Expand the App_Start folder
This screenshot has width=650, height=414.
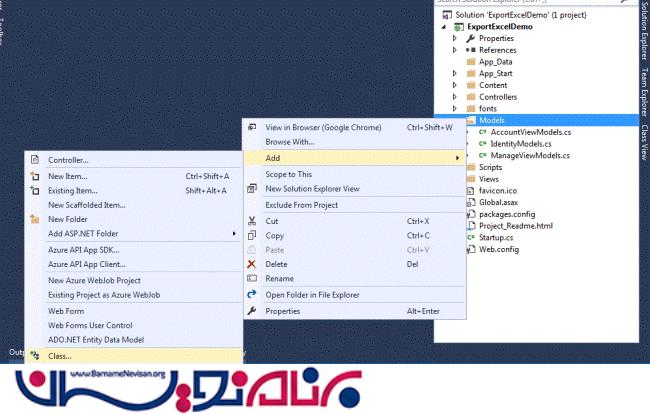pyautogui.click(x=455, y=73)
